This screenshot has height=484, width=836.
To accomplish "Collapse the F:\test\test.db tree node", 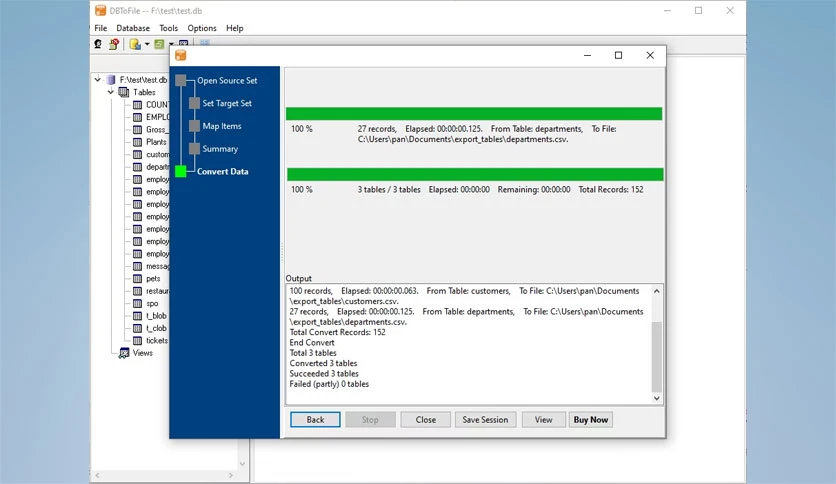I will coord(98,79).
